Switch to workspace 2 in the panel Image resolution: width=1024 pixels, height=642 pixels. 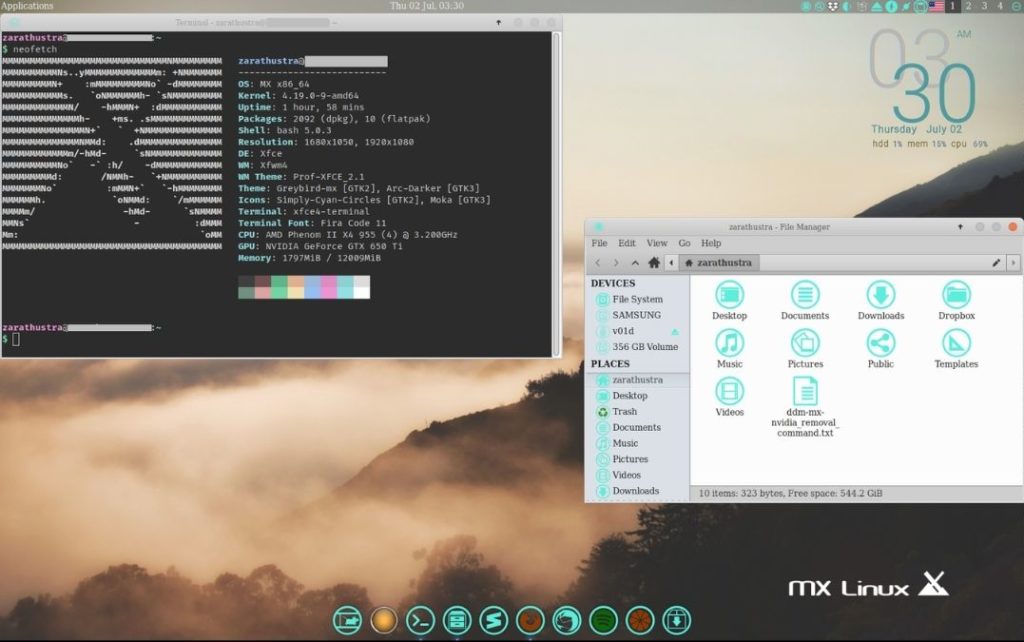[967, 6]
